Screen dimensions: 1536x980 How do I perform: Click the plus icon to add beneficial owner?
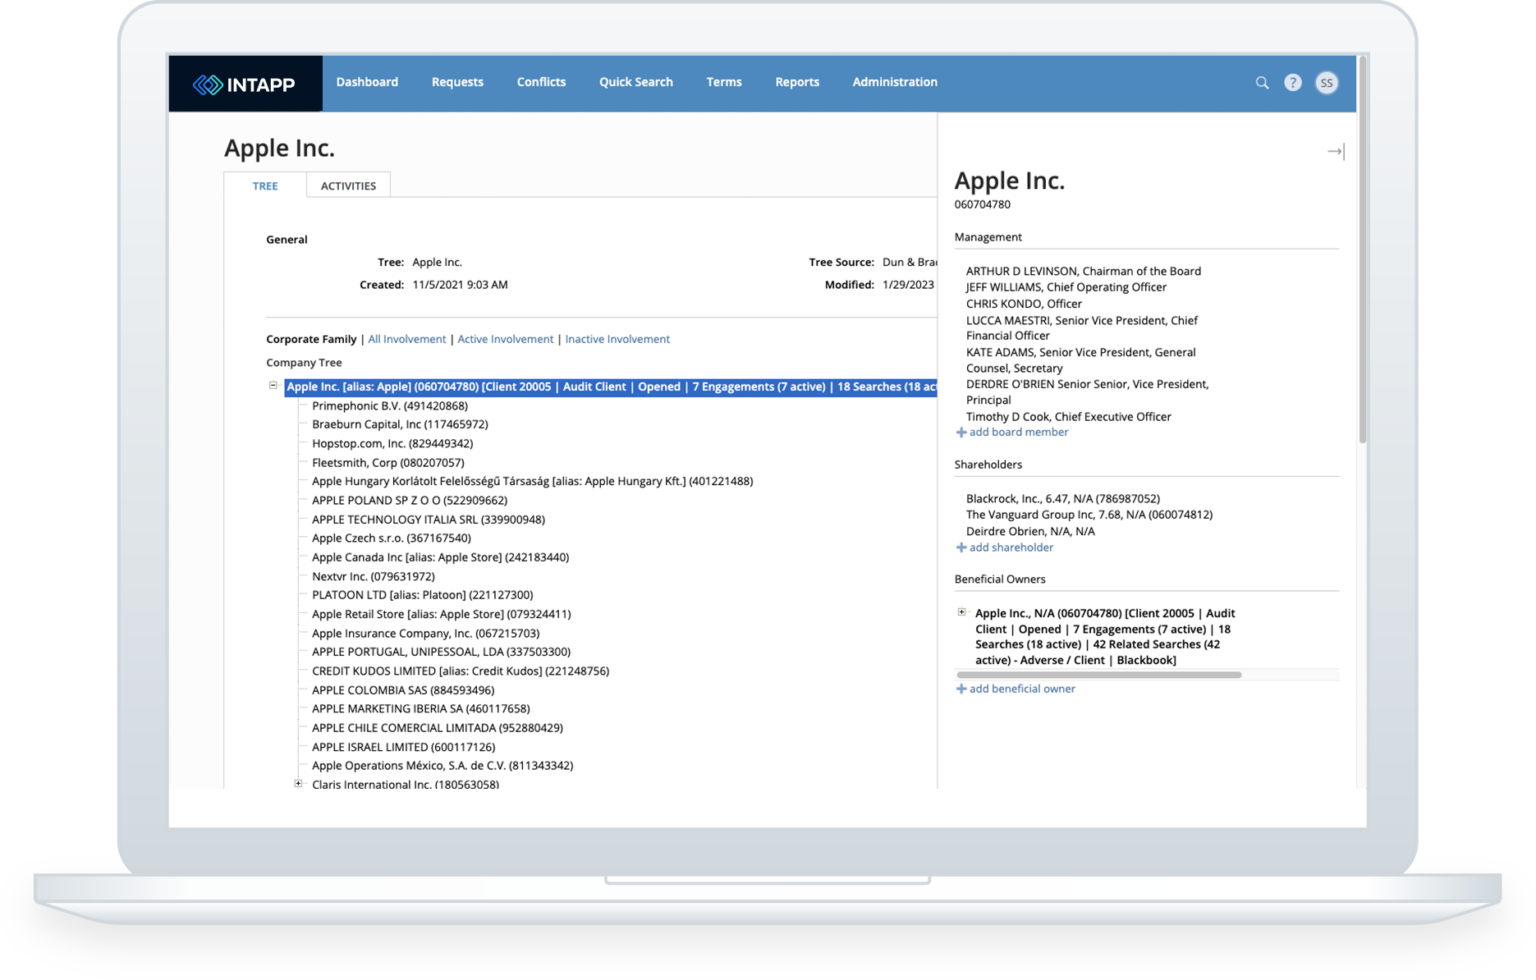pos(961,689)
